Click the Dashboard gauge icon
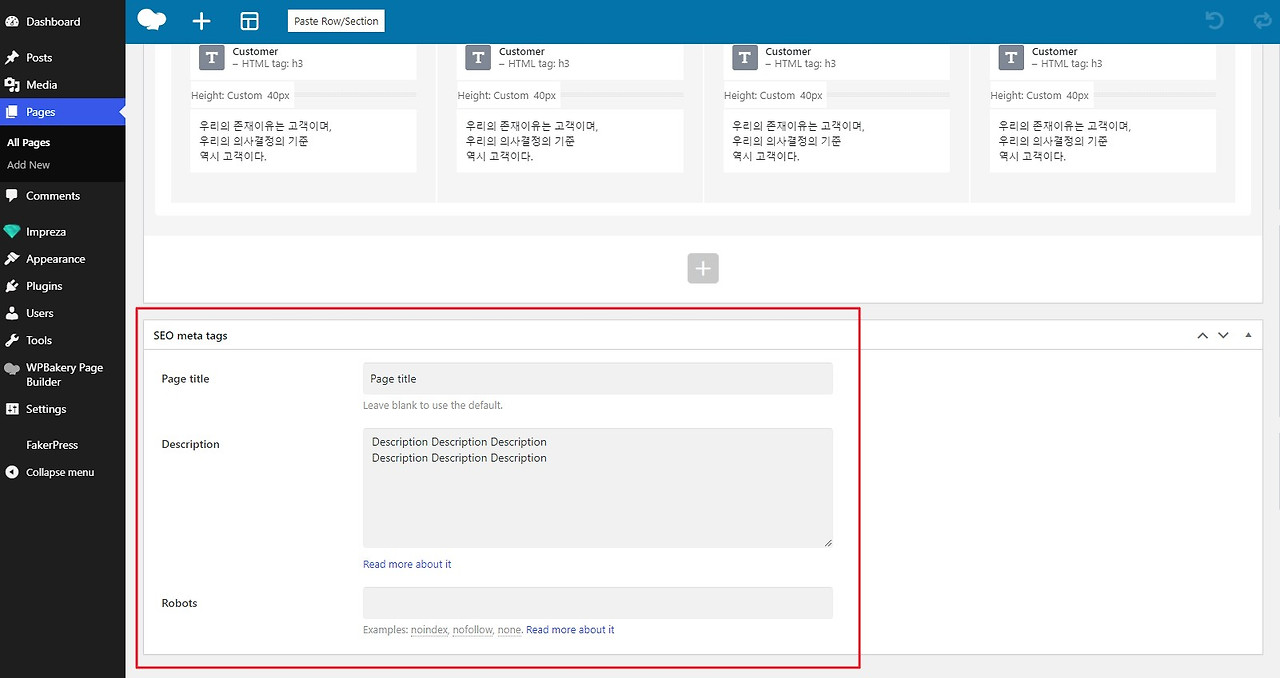Image resolution: width=1280 pixels, height=678 pixels. tap(12, 21)
